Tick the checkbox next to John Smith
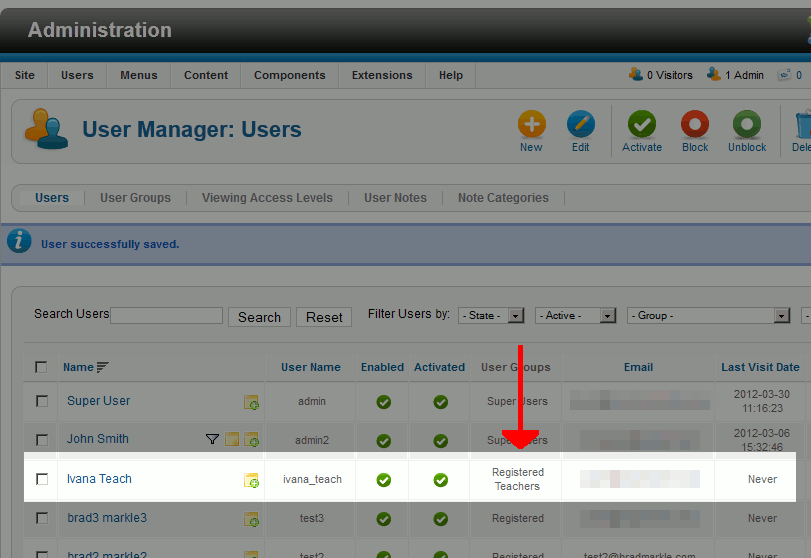811x558 pixels. [x=42, y=439]
